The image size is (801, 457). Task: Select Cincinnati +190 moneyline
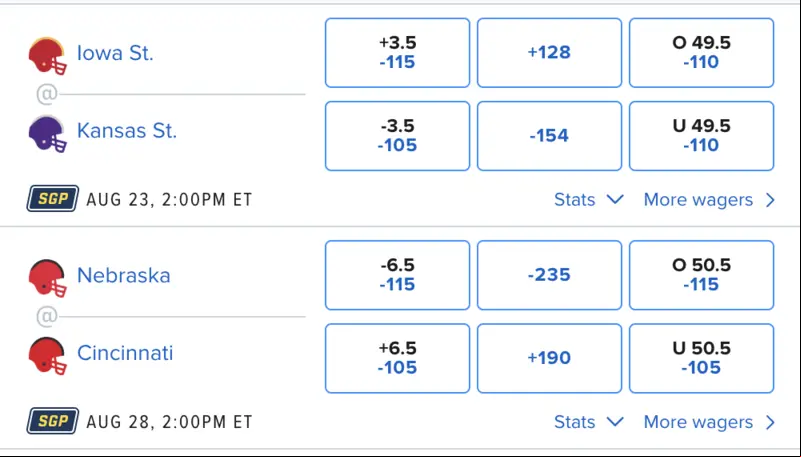coord(549,358)
